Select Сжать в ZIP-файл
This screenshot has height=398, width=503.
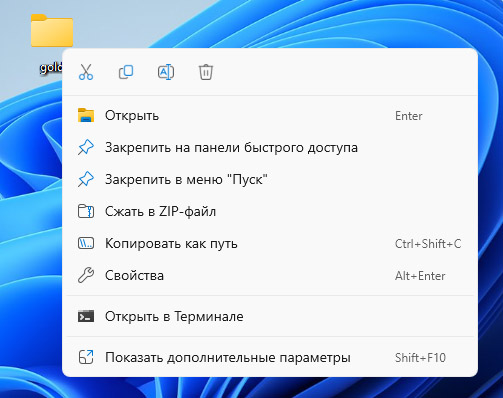click(x=270, y=212)
